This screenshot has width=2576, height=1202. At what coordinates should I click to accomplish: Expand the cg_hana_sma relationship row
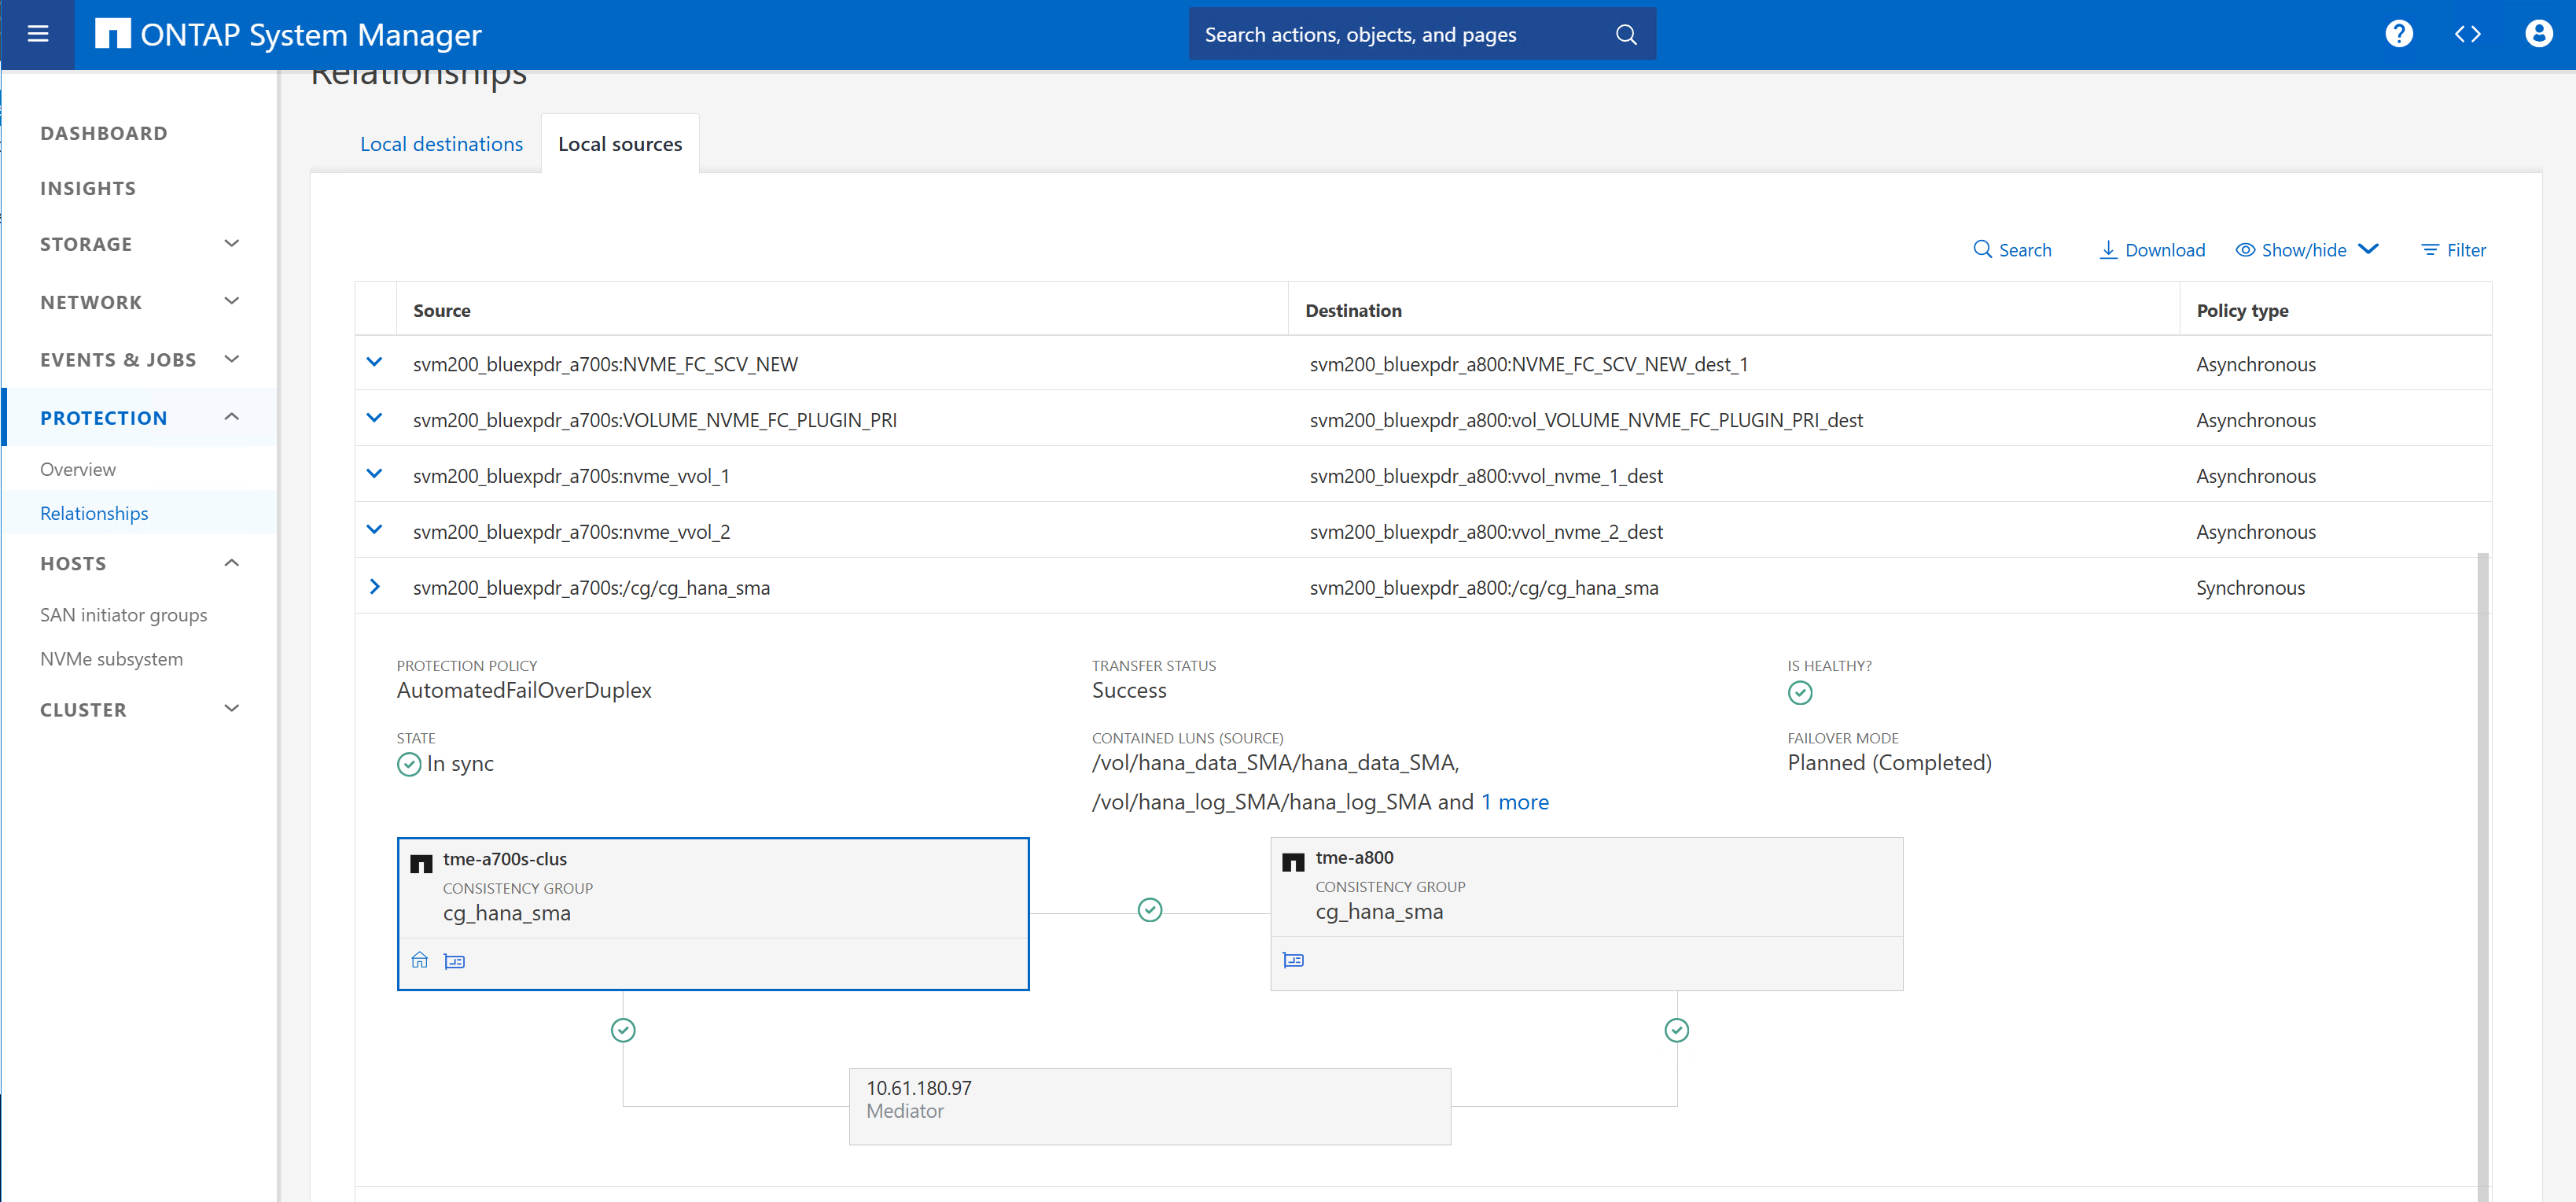375,587
